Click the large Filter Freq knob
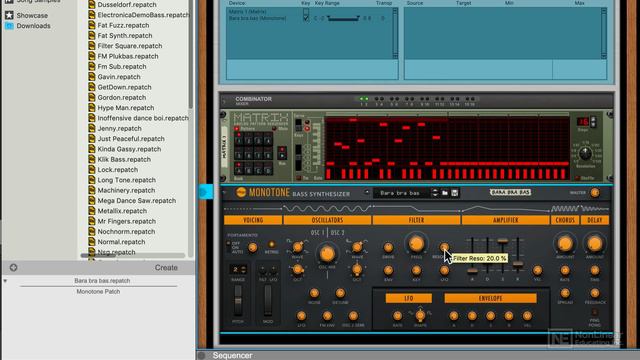This screenshot has width=640, height=360. coord(416,244)
